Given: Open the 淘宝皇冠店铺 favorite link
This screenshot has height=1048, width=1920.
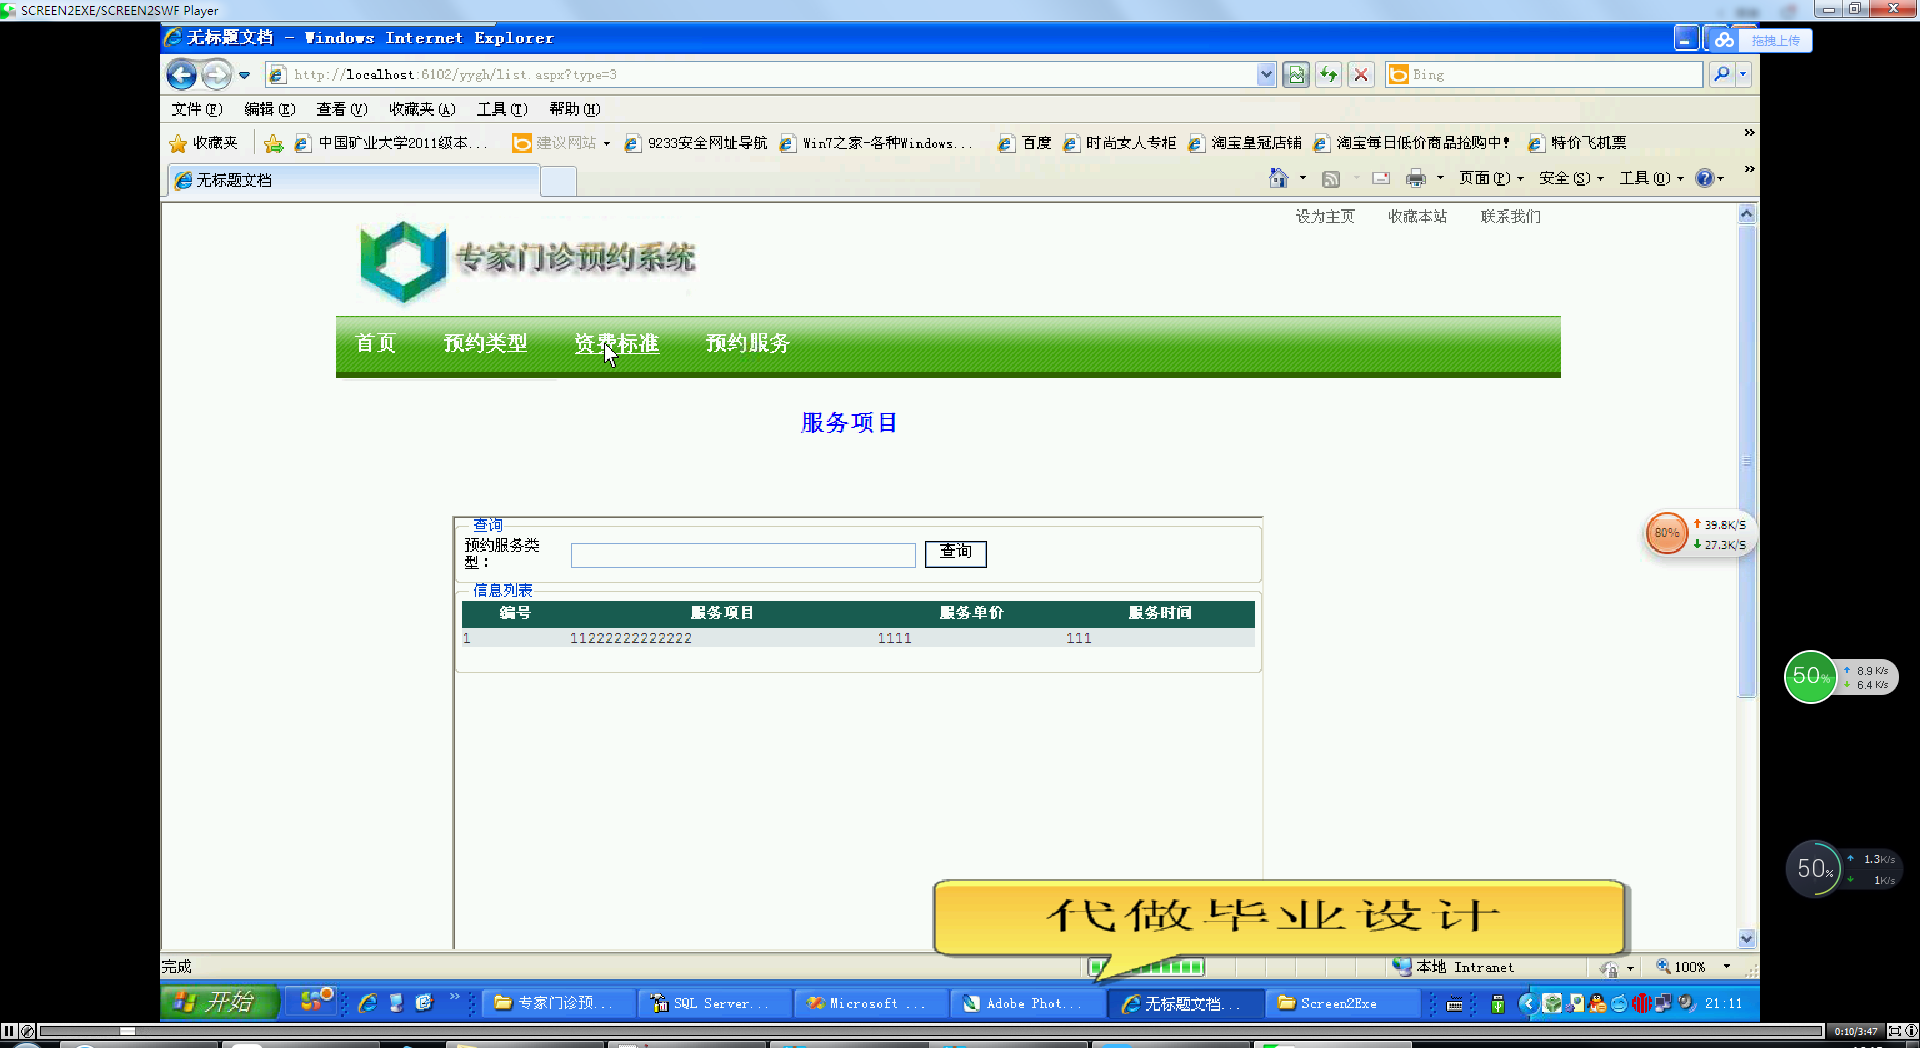Looking at the screenshot, I should pos(1245,143).
